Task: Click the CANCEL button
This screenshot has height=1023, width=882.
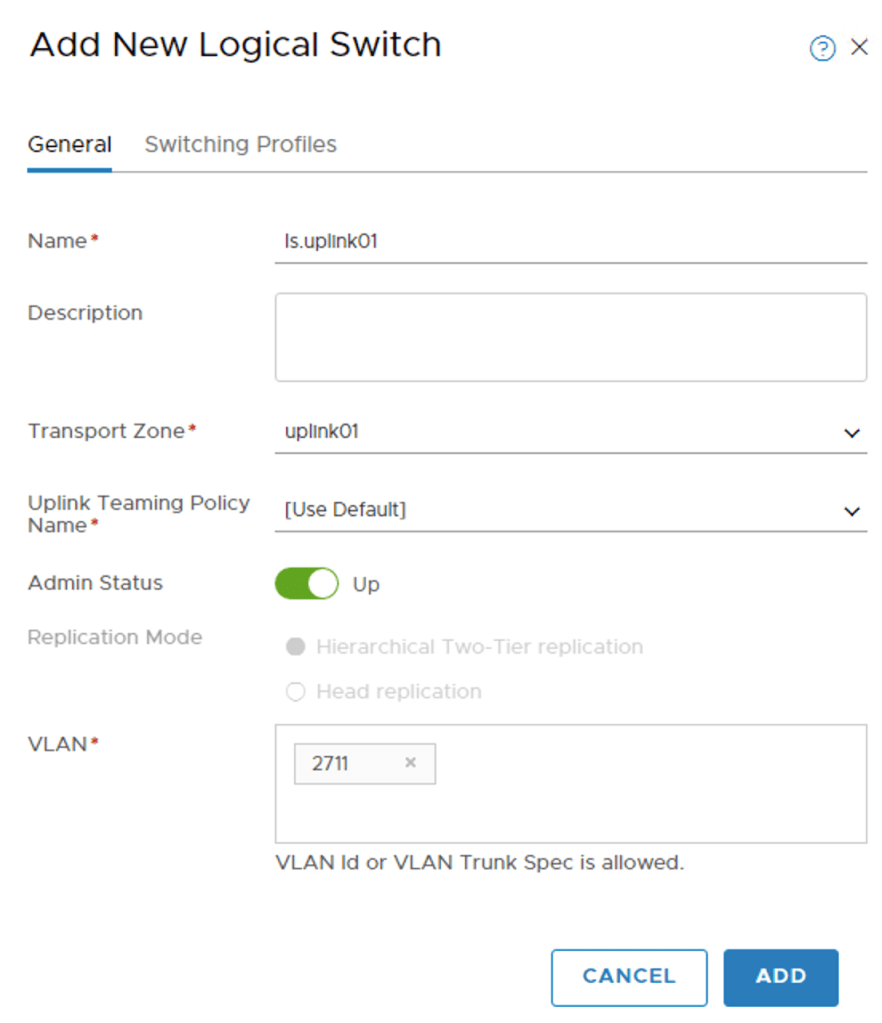Action: pyautogui.click(x=629, y=976)
